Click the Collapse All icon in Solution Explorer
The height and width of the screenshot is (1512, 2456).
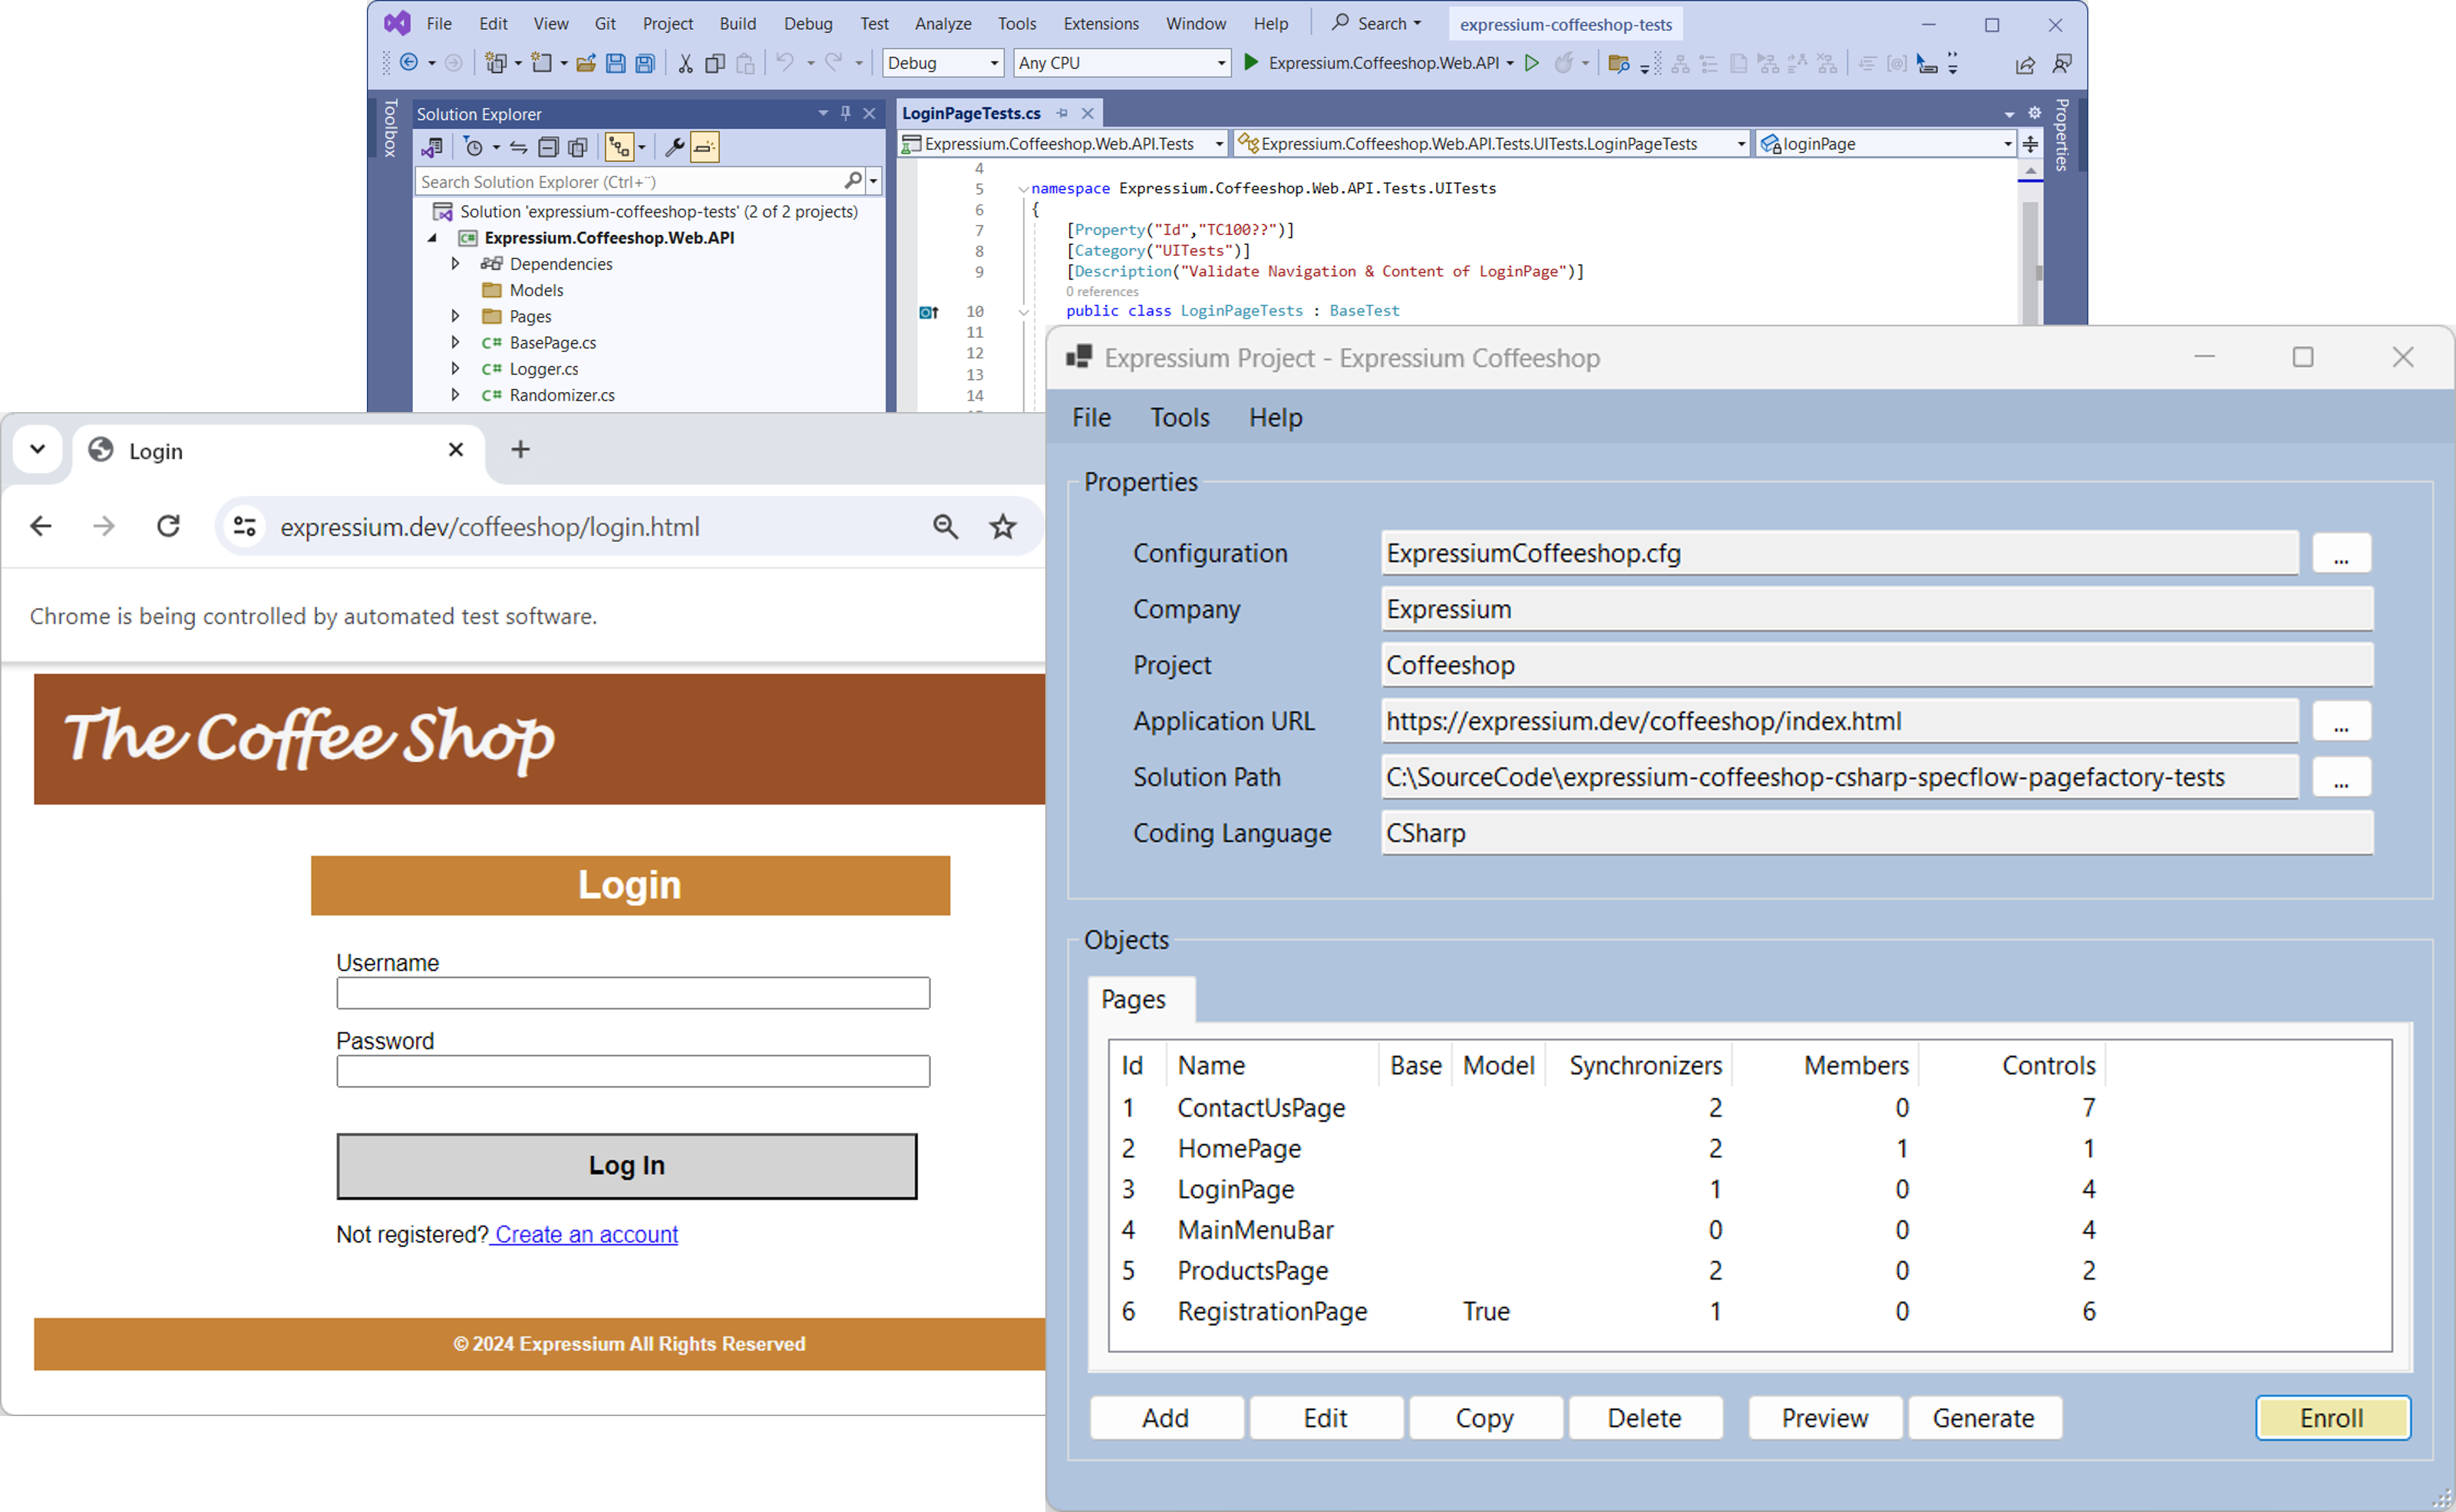pyautogui.click(x=548, y=148)
